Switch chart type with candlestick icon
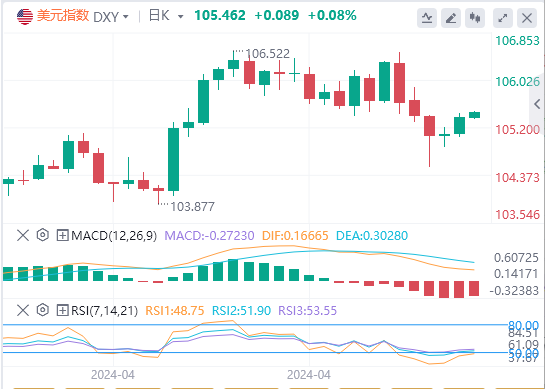The height and width of the screenshot is (389, 545). [475, 18]
